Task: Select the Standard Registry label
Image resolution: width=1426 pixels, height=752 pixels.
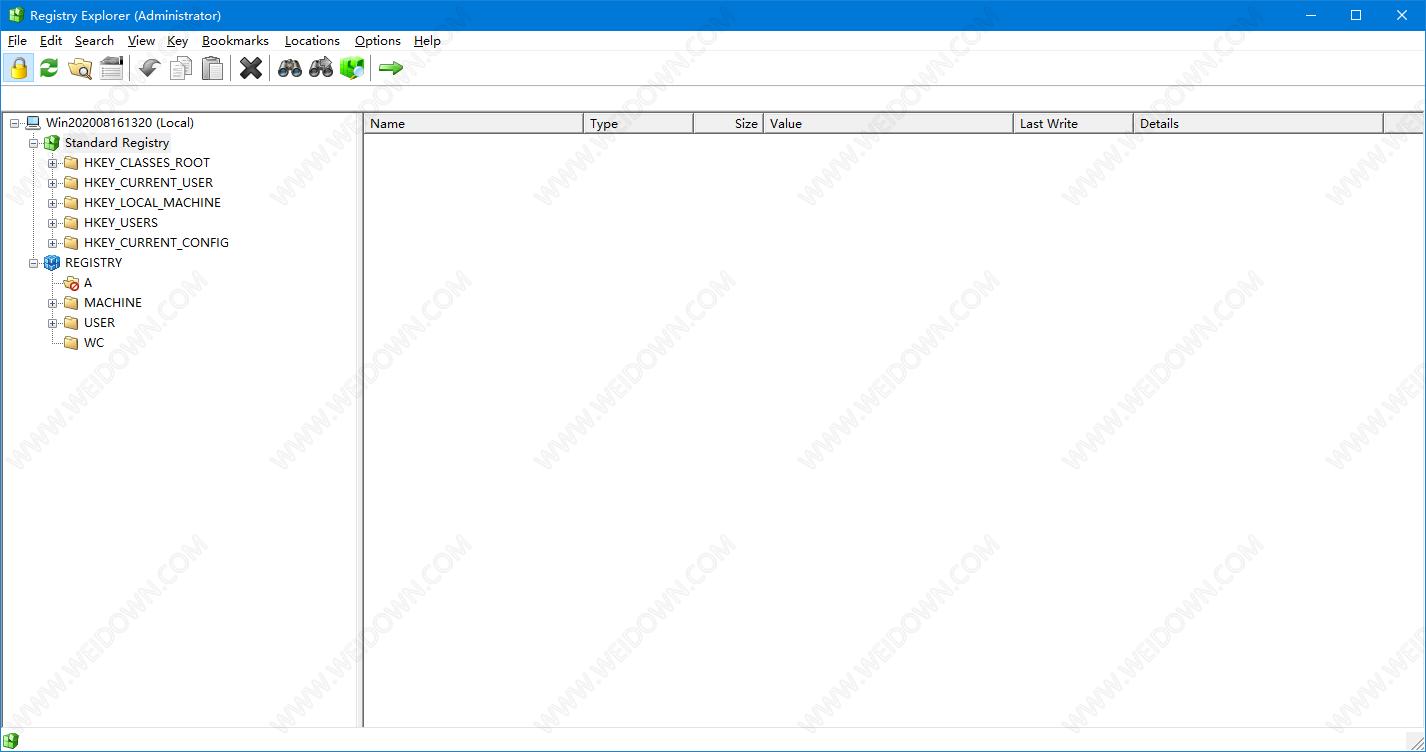Action: 117,143
